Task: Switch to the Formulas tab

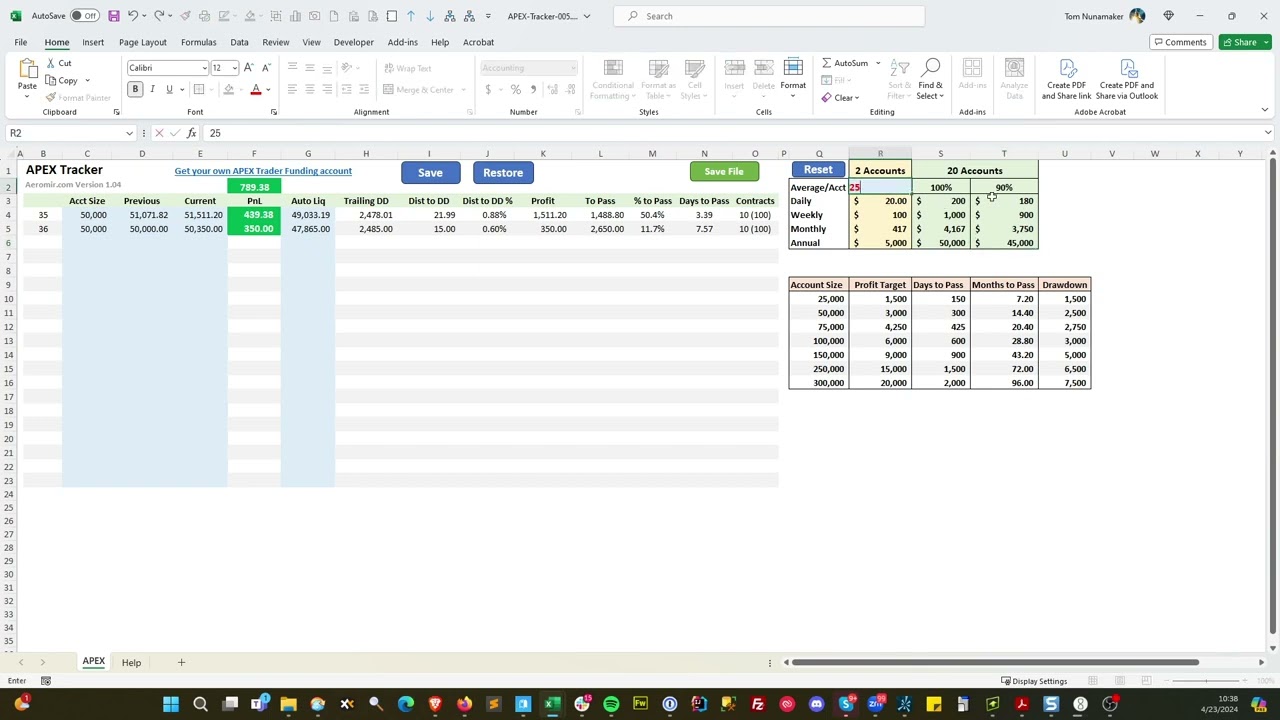Action: coord(198,42)
